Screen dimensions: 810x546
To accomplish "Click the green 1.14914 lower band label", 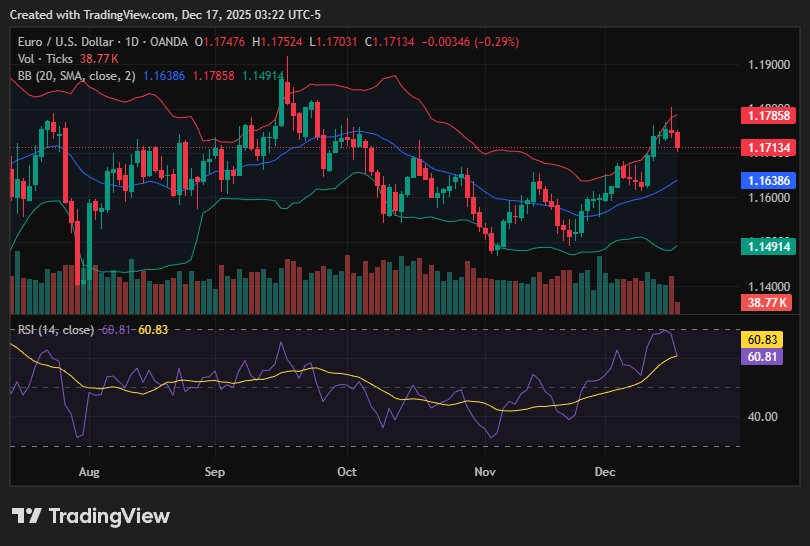I will point(771,246).
